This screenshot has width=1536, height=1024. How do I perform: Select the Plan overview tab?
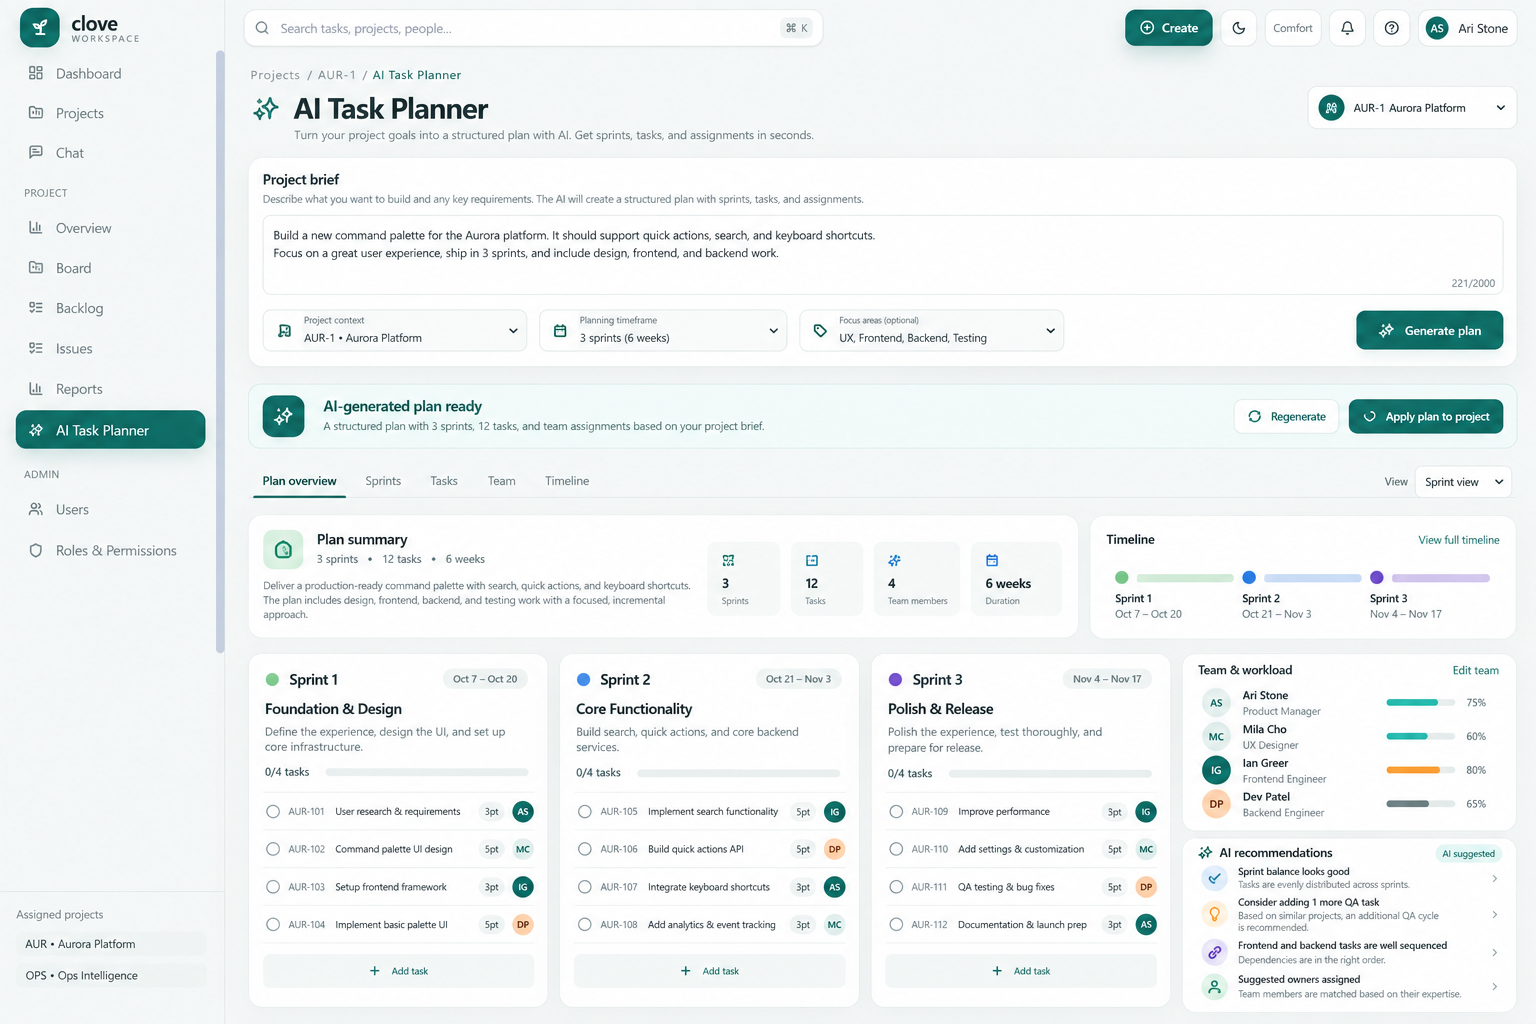[299, 481]
